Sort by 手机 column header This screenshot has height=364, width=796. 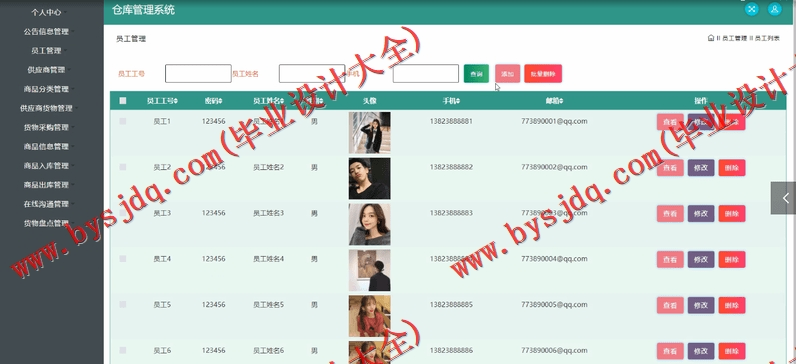[x=451, y=101]
